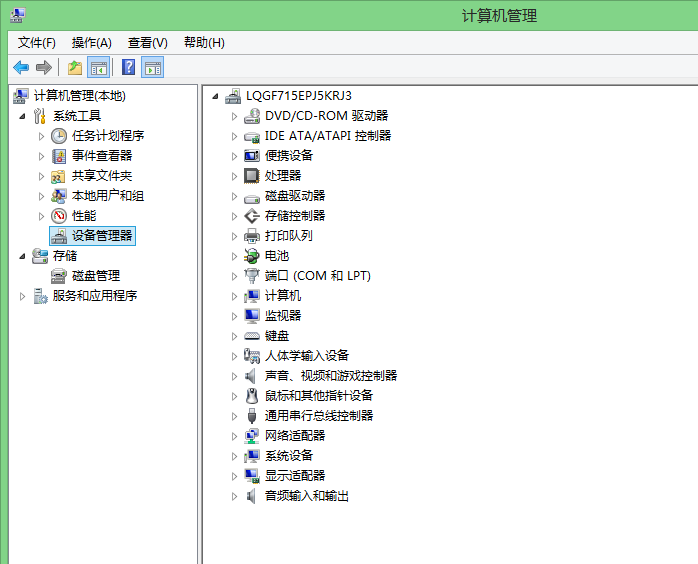Toggle Show/Hide Action Pane toolbar button
The height and width of the screenshot is (564, 698).
coord(153,67)
